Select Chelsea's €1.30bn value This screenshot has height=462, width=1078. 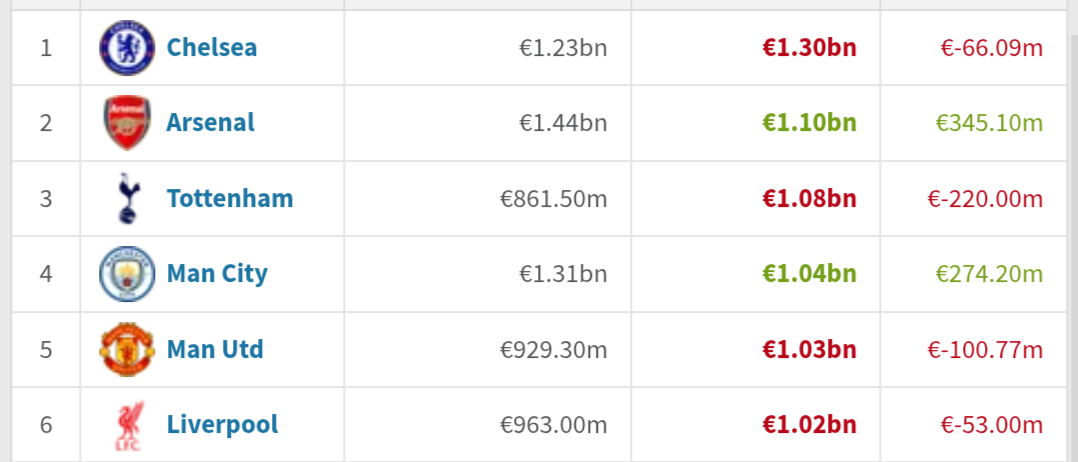(x=809, y=48)
